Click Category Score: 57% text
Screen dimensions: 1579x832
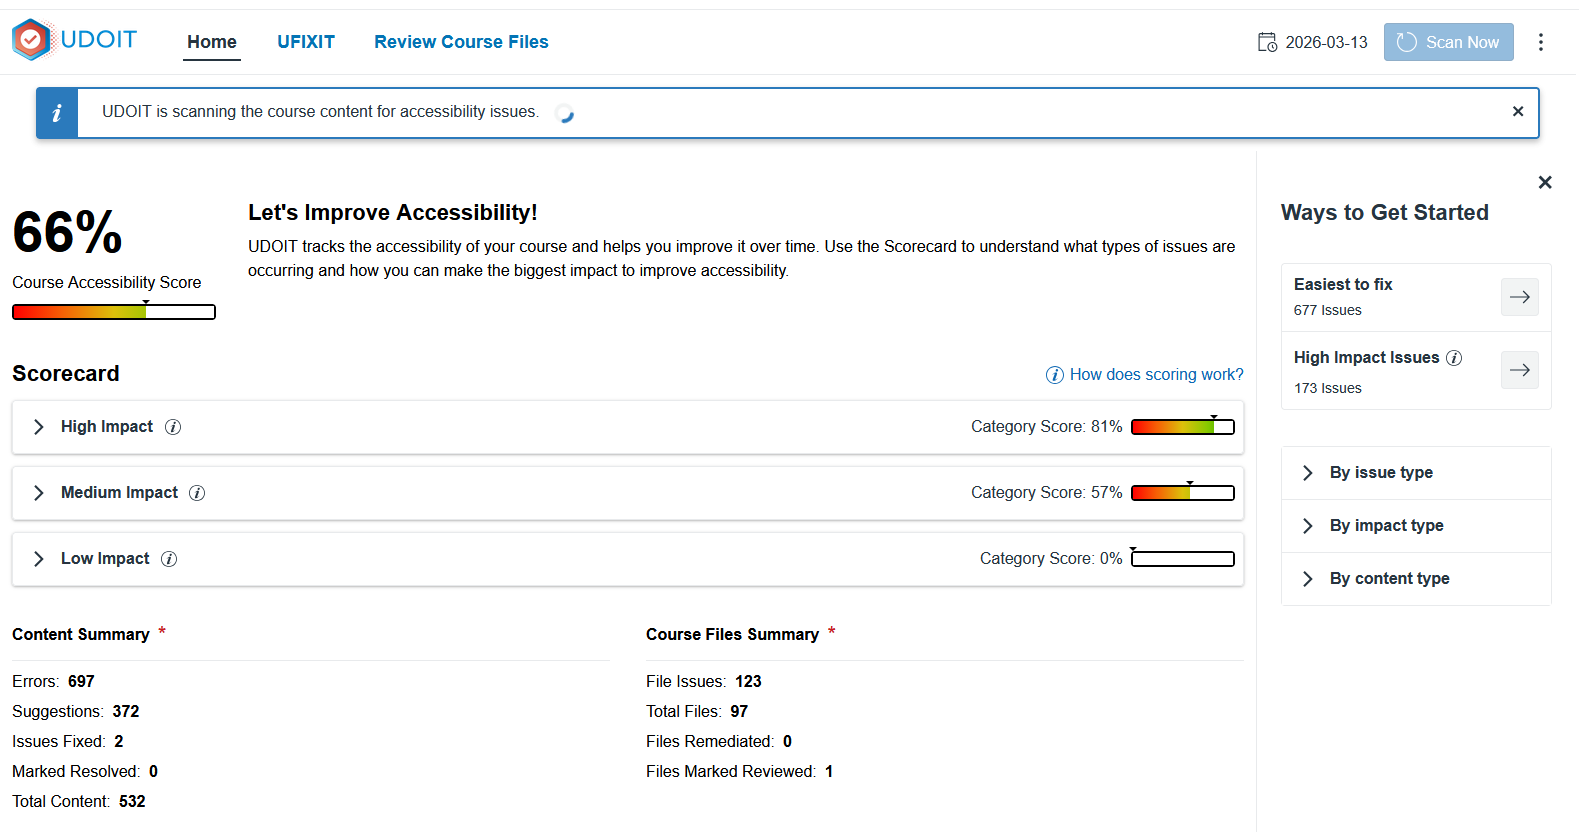point(1046,492)
